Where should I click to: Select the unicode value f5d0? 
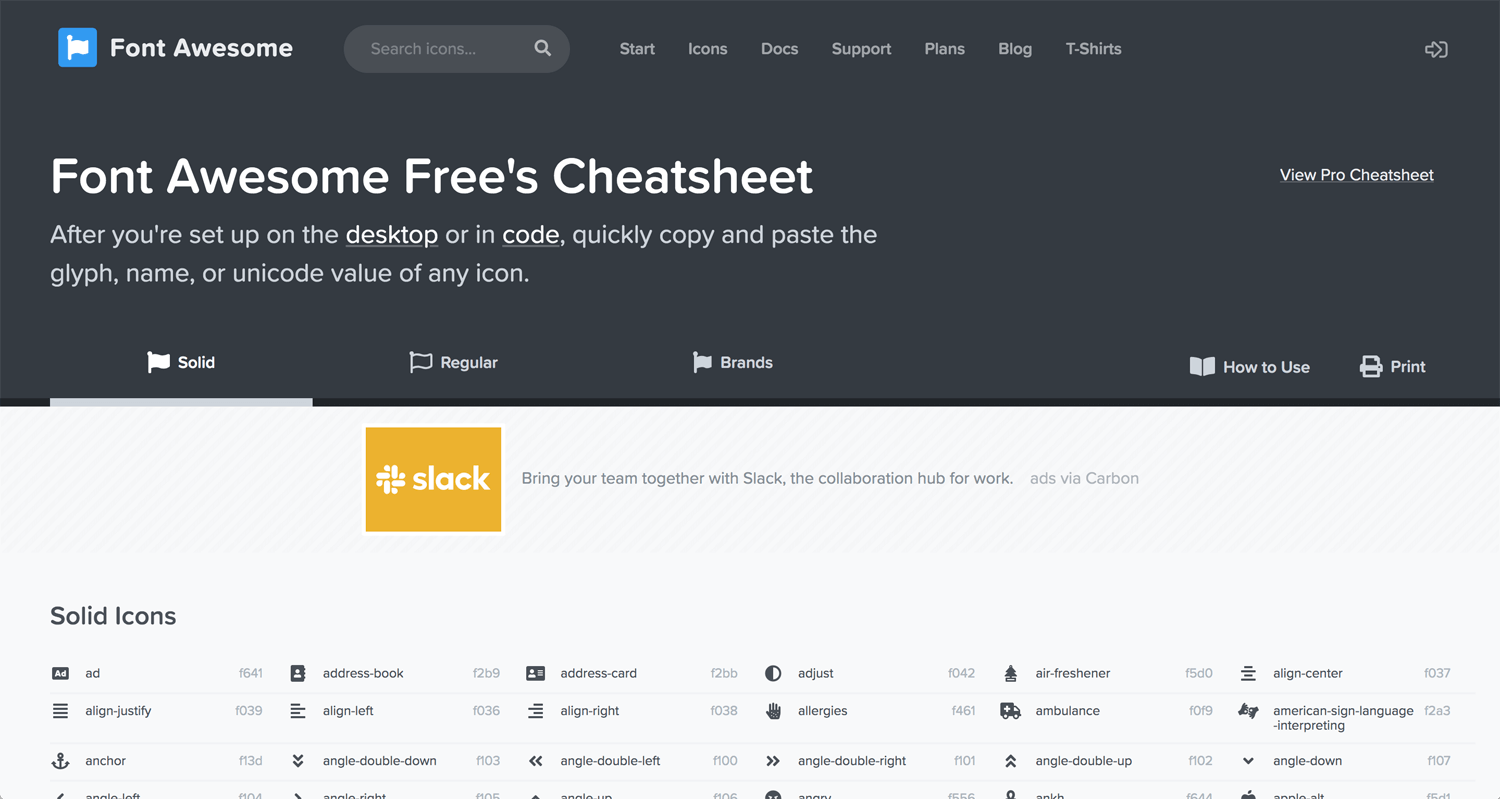tap(1199, 673)
